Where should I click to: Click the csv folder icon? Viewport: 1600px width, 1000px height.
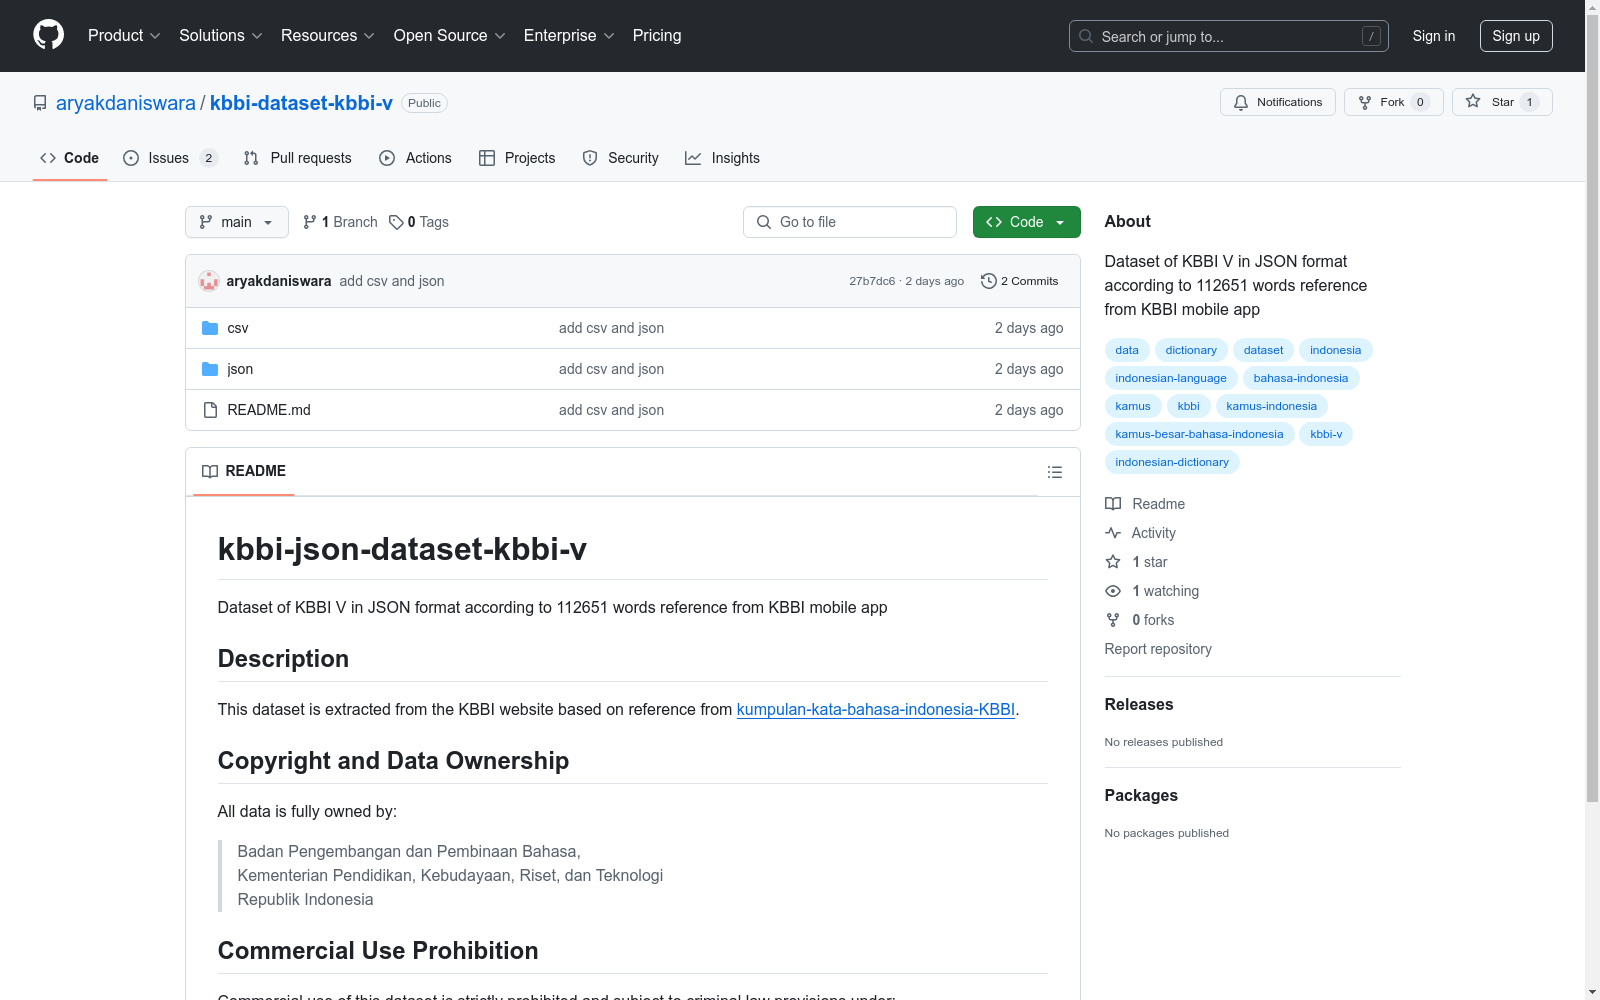[x=210, y=328]
